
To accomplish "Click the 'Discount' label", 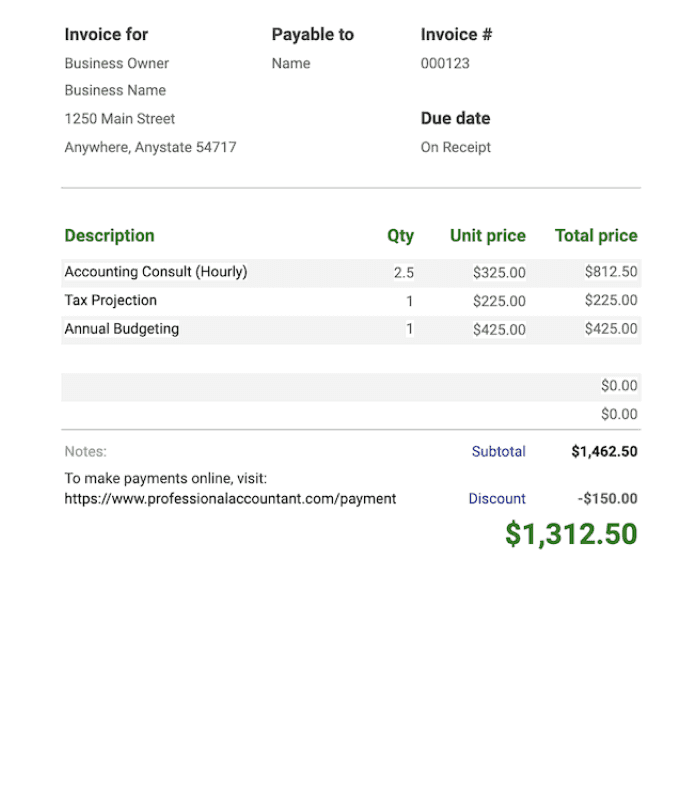I will pyautogui.click(x=497, y=498).
